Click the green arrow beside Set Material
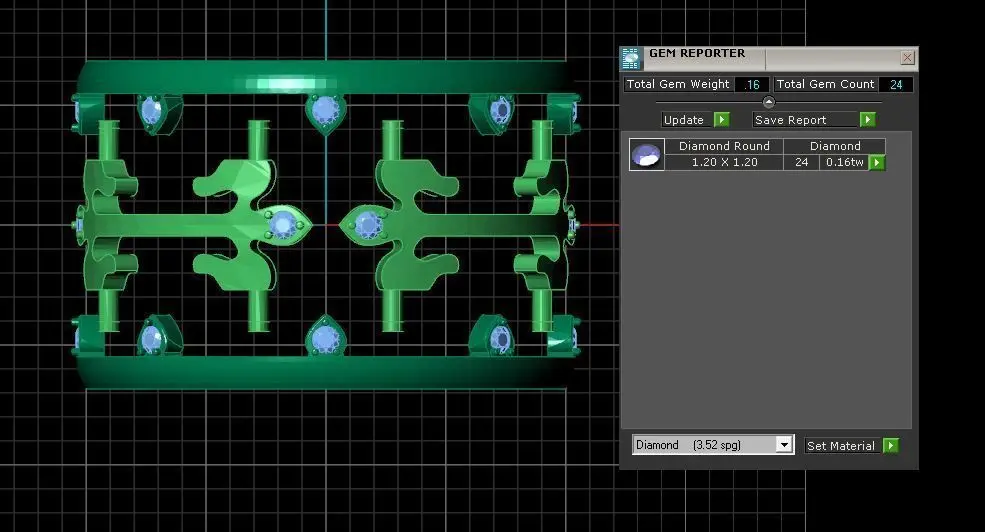 [x=891, y=445]
